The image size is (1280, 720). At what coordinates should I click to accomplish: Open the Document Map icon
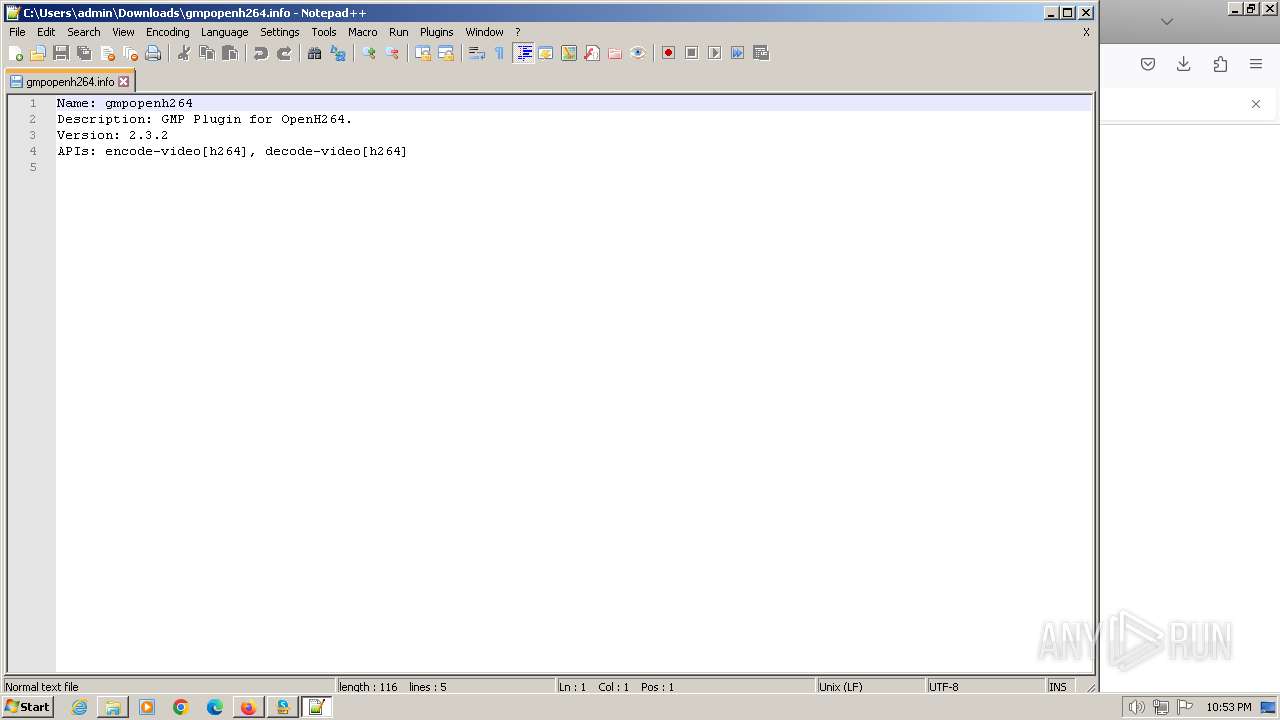pos(569,53)
